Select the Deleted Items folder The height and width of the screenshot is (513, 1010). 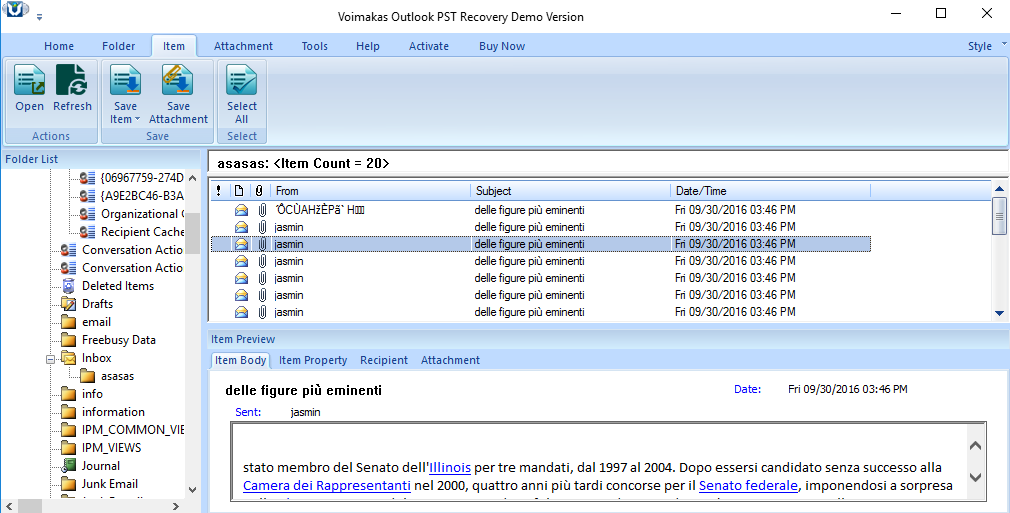coord(118,286)
